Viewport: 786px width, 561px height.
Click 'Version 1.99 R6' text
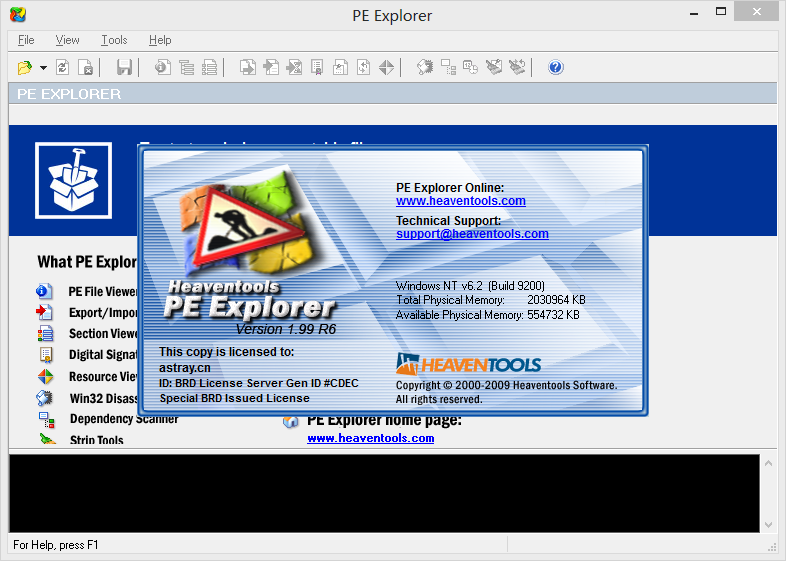click(x=286, y=329)
